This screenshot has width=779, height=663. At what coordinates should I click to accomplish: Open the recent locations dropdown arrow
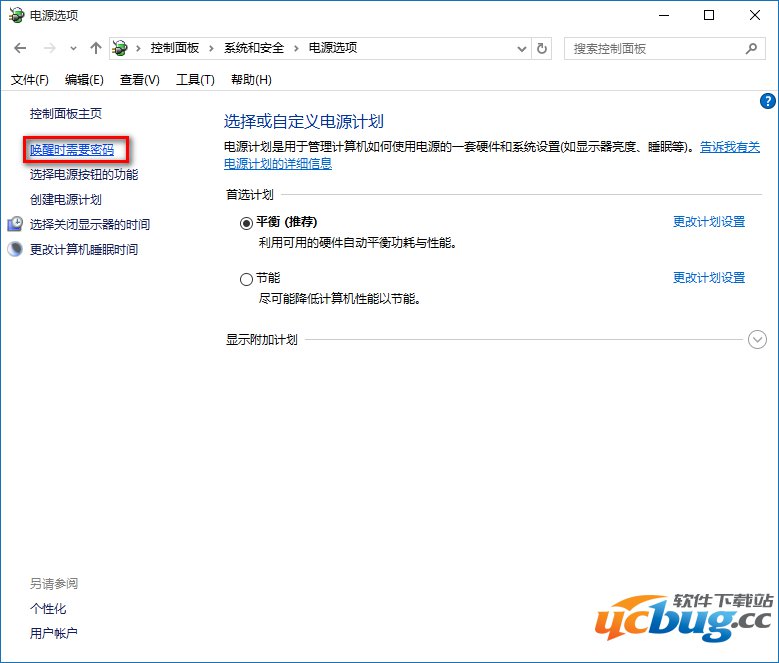[x=73, y=48]
